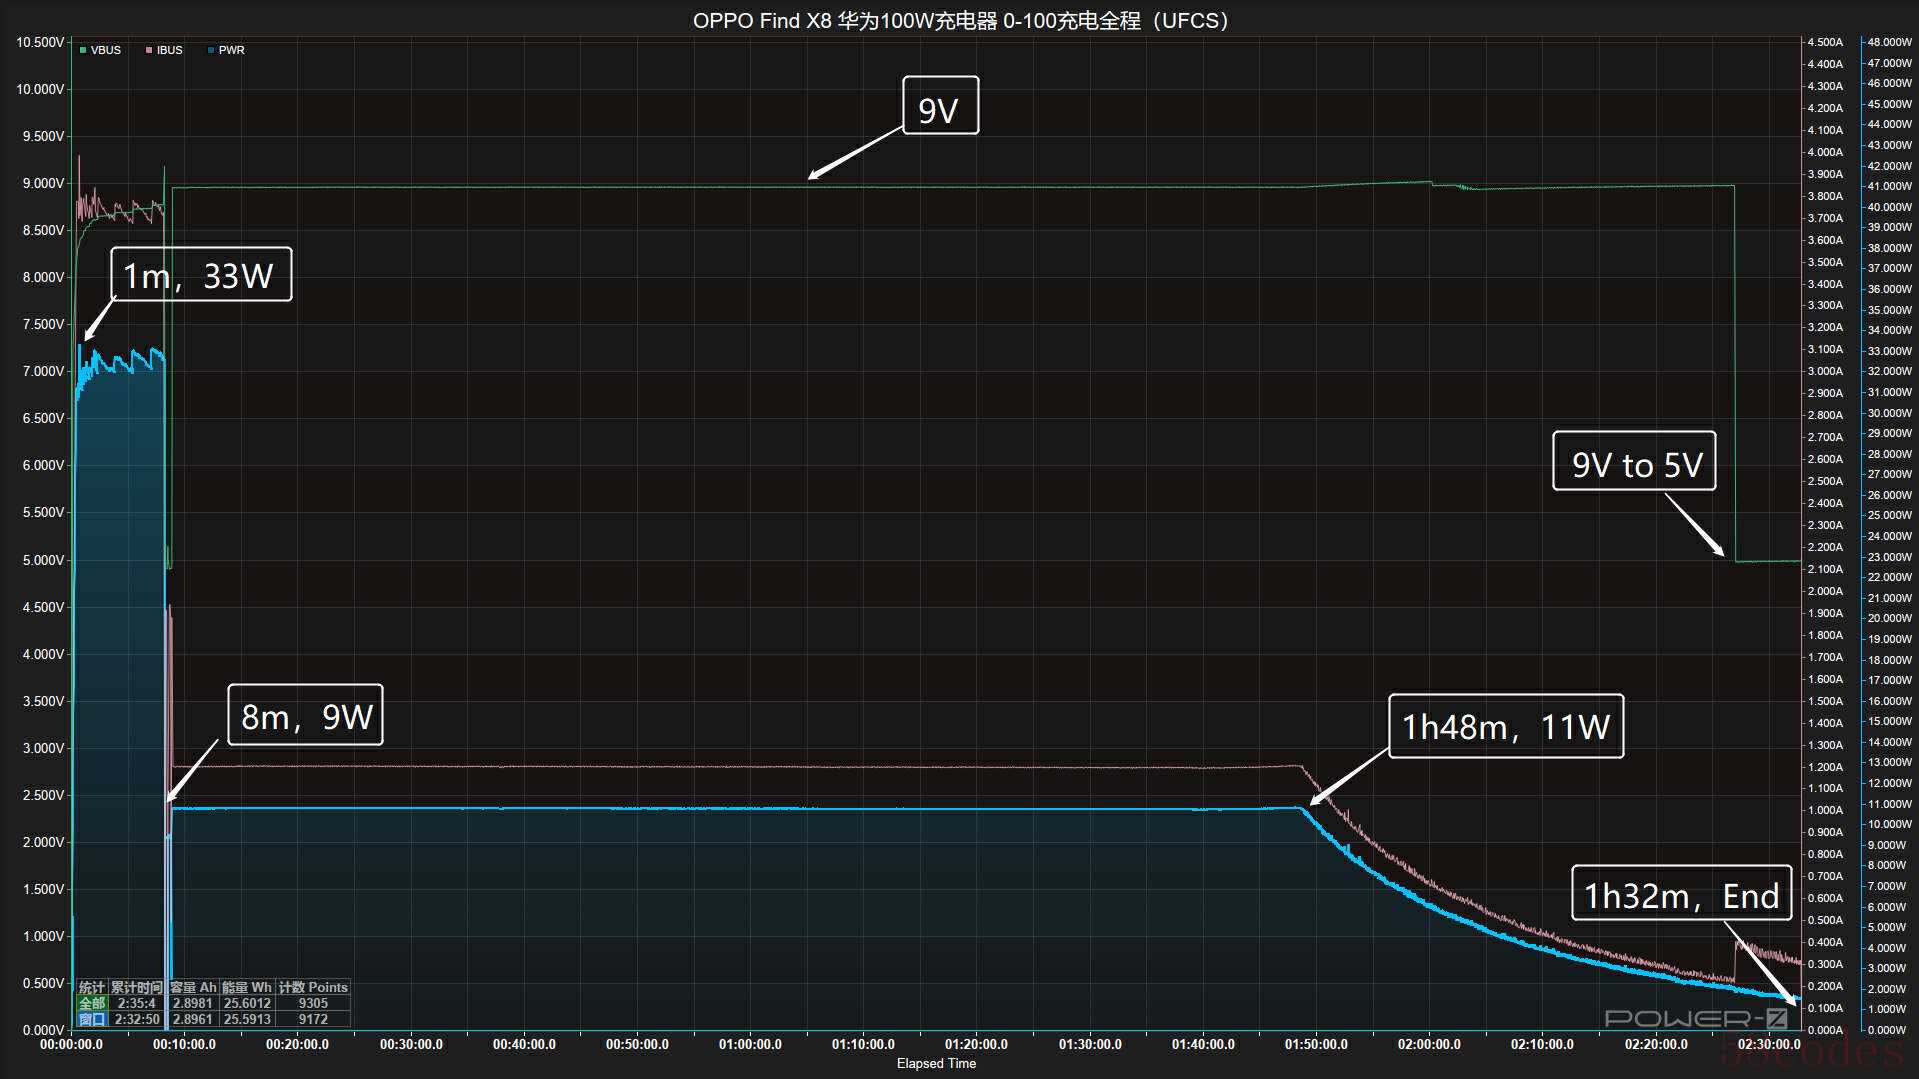Click the 01:00:00.0 mark on time axis
The image size is (1919, 1079).
750,1044
